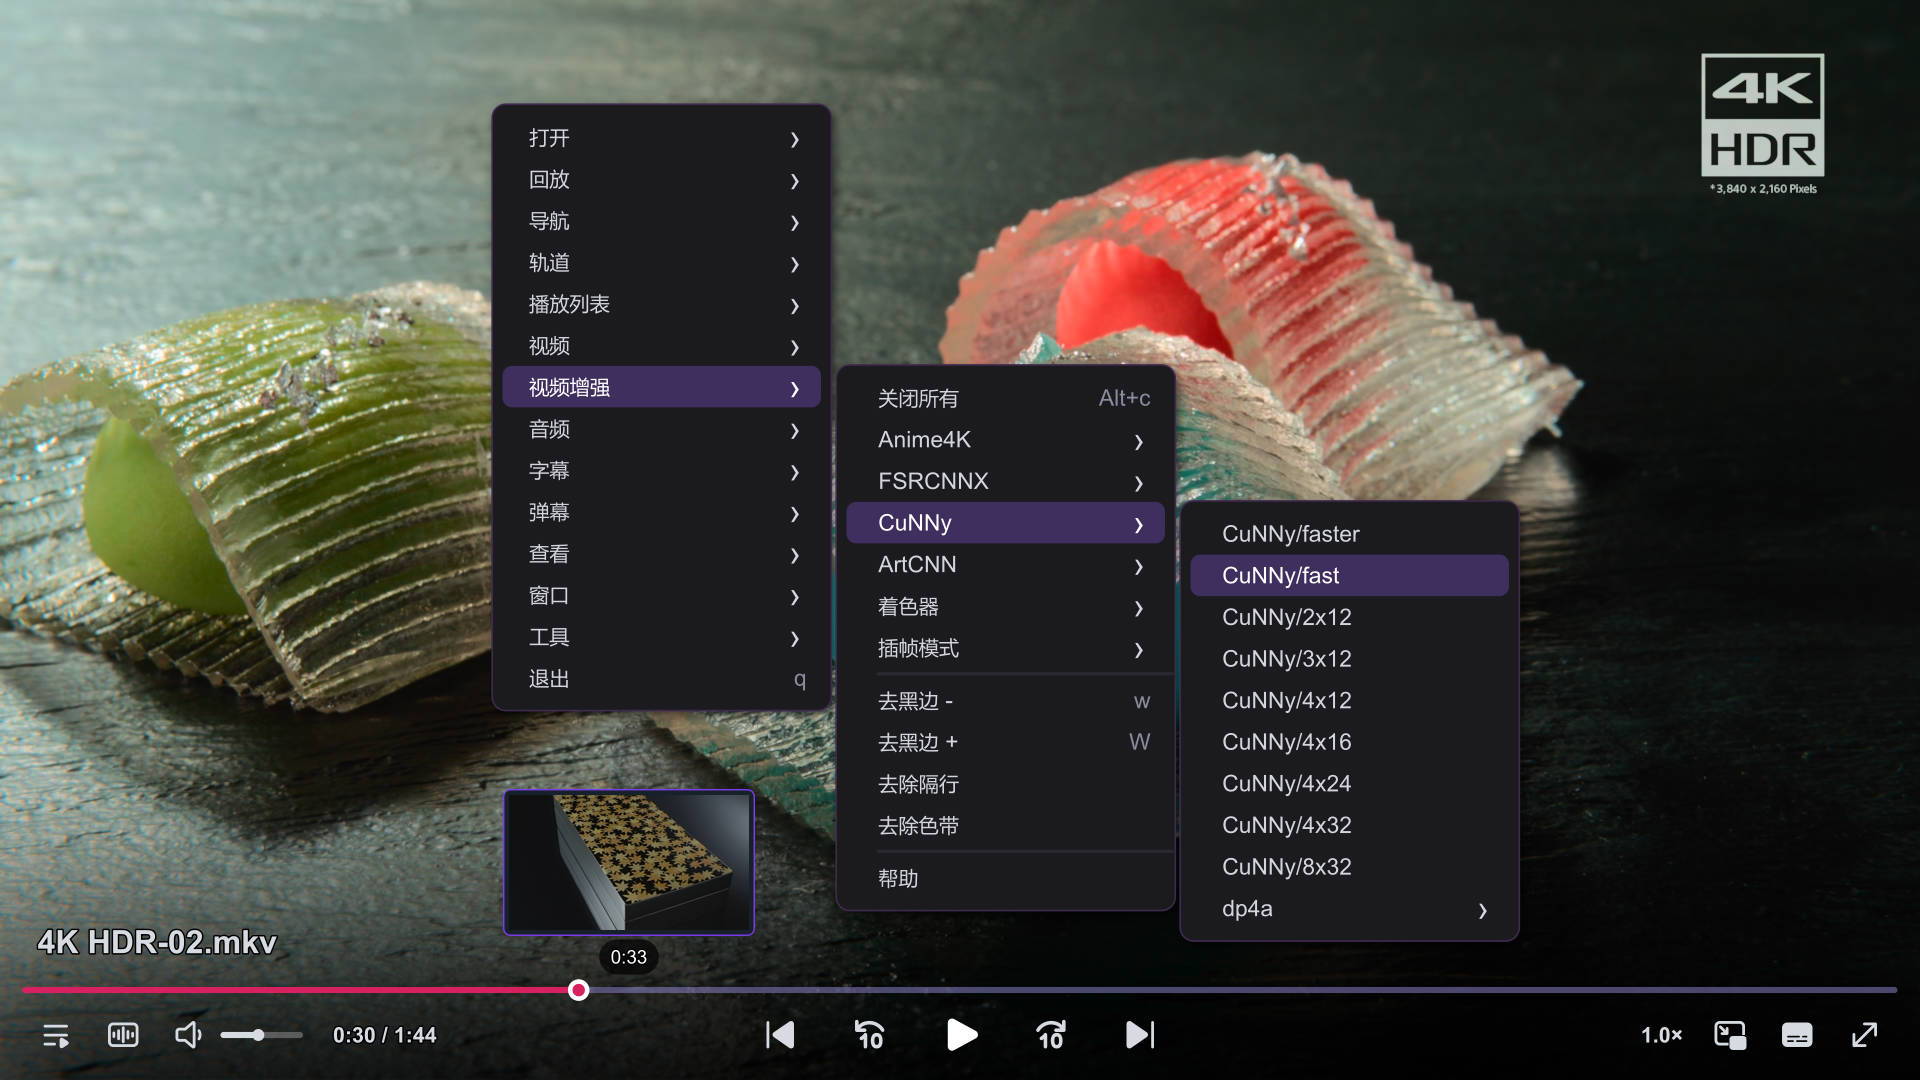Viewport: 1920px width, 1080px height.
Task: Click 去除隔行 deinterlace option
Action: [x=1005, y=784]
